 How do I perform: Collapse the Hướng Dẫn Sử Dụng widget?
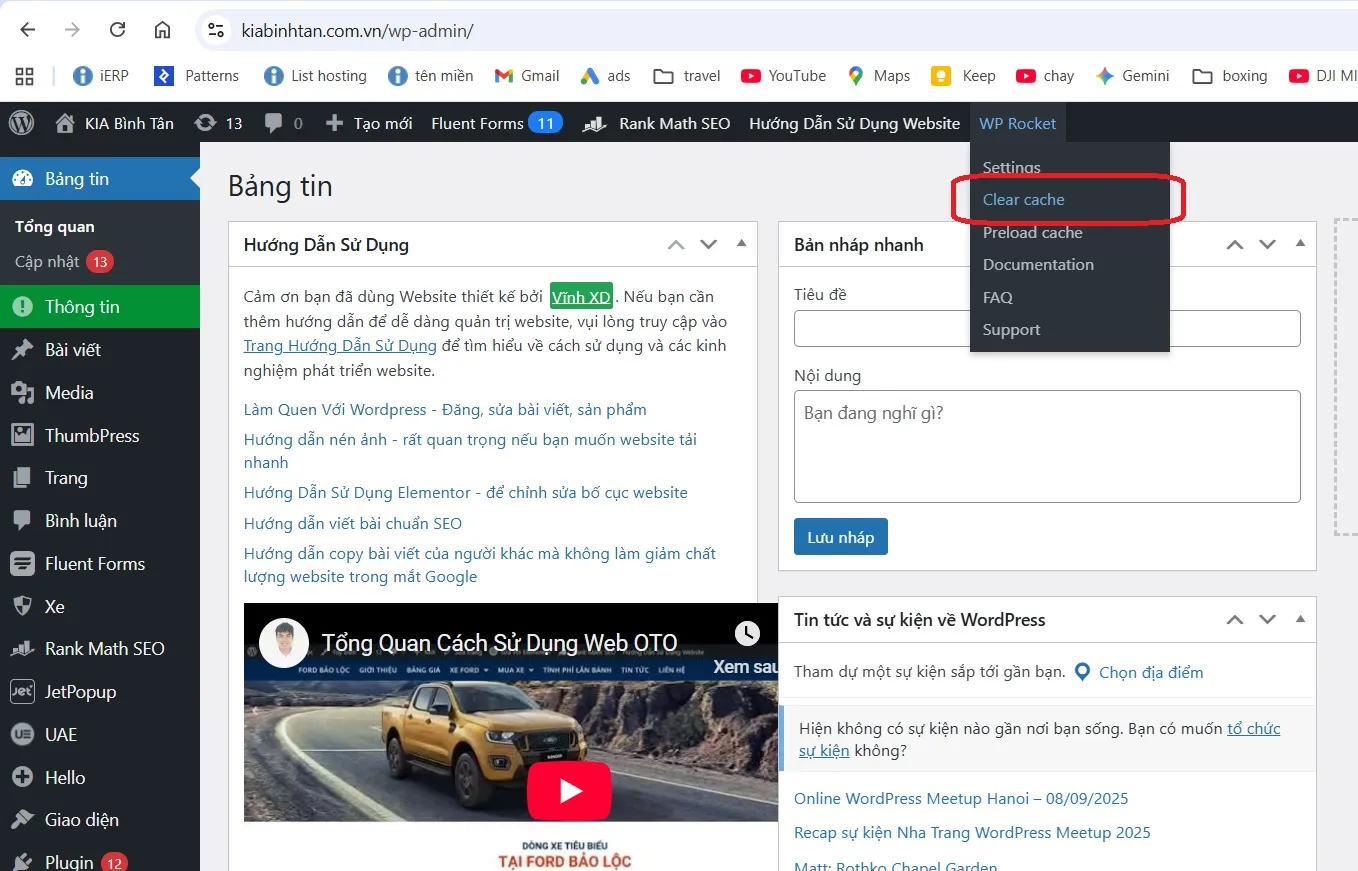741,244
